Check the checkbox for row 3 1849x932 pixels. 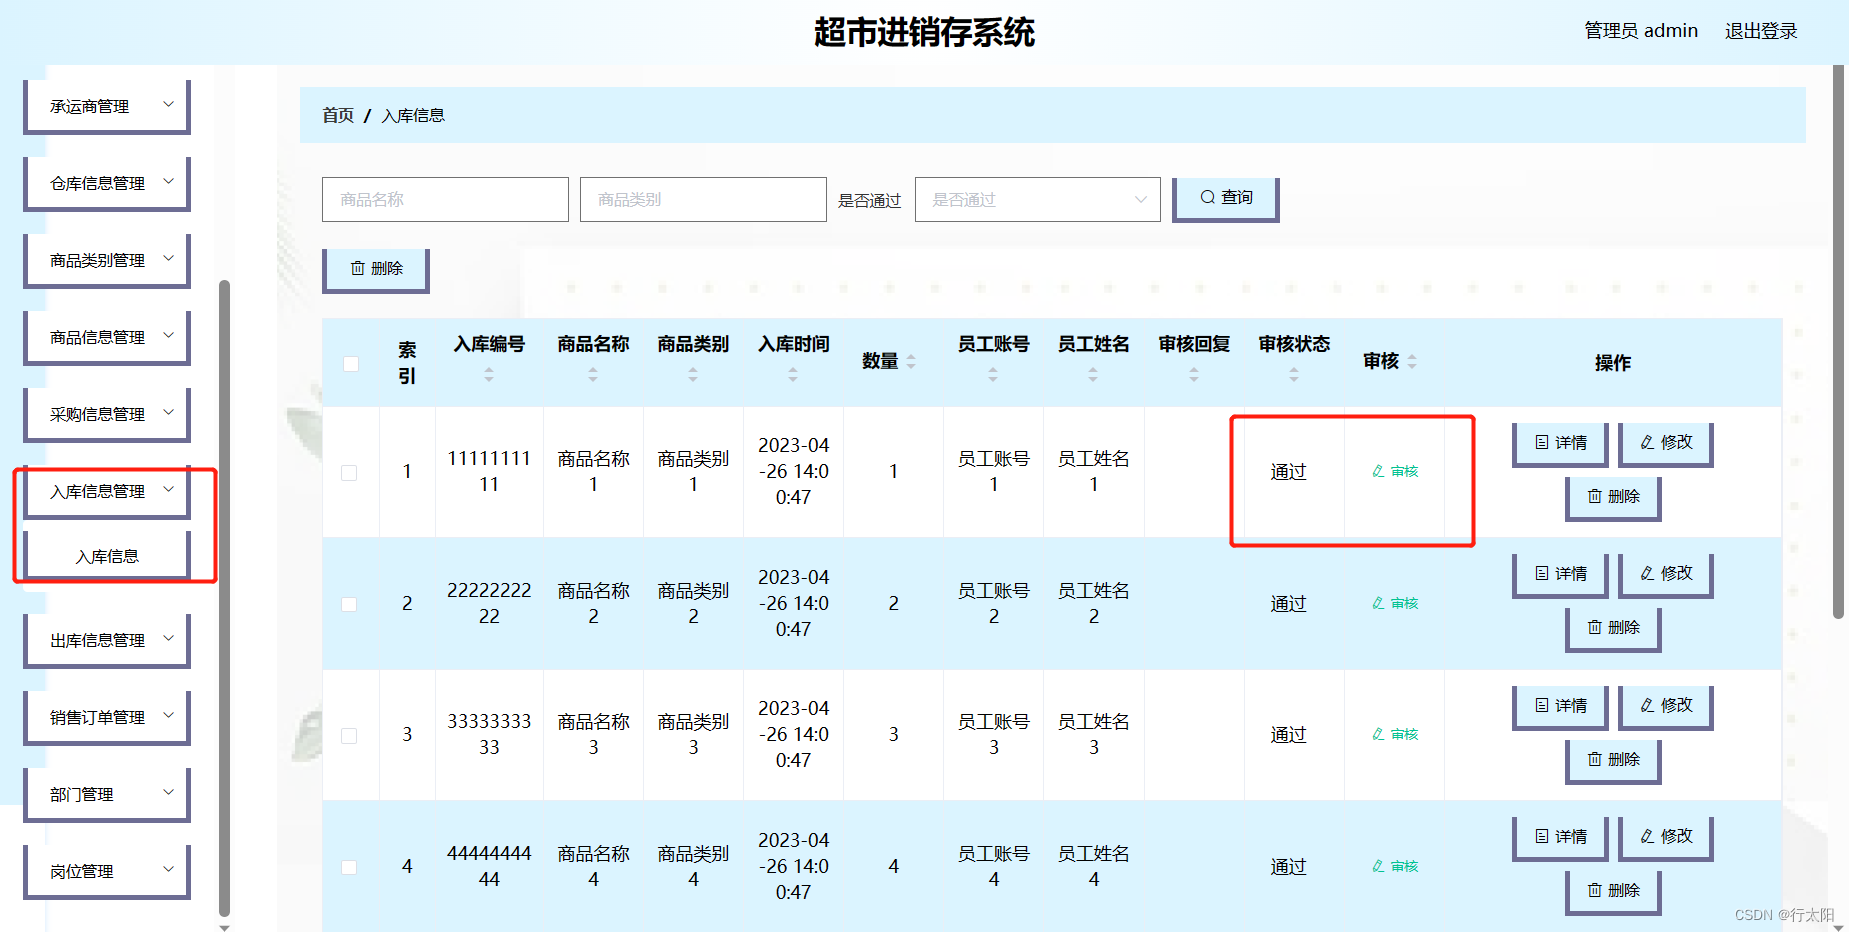(x=349, y=736)
